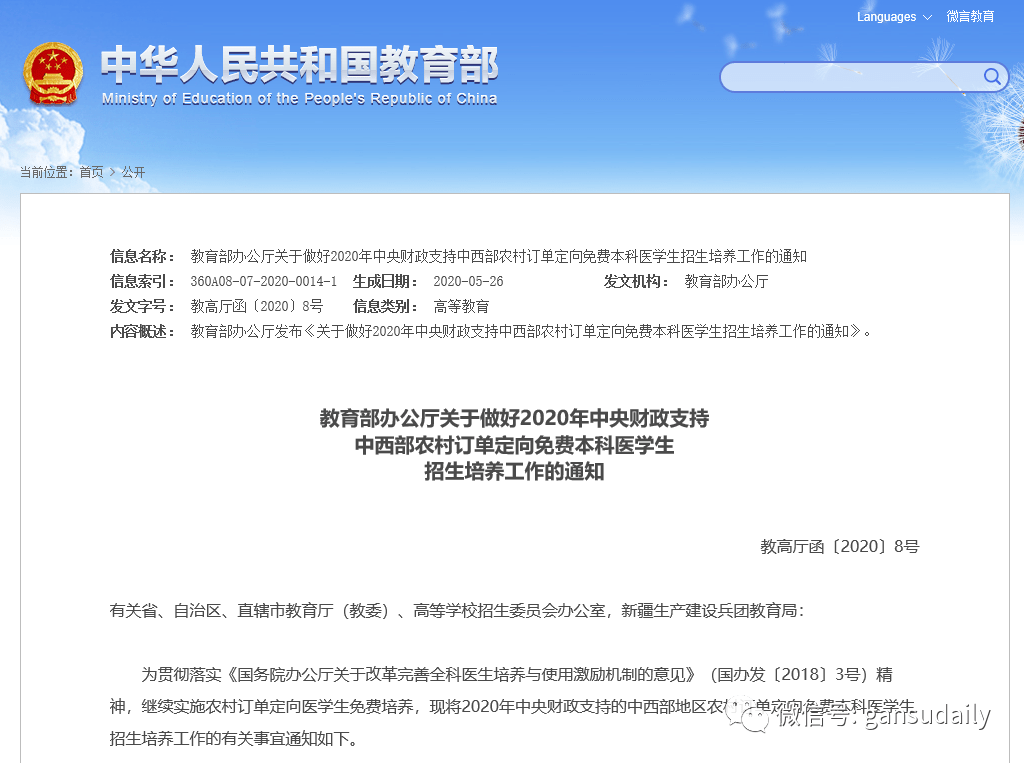Click the bold article heading 教育部办公厅关于做好2020年中央财政支持

514,418
